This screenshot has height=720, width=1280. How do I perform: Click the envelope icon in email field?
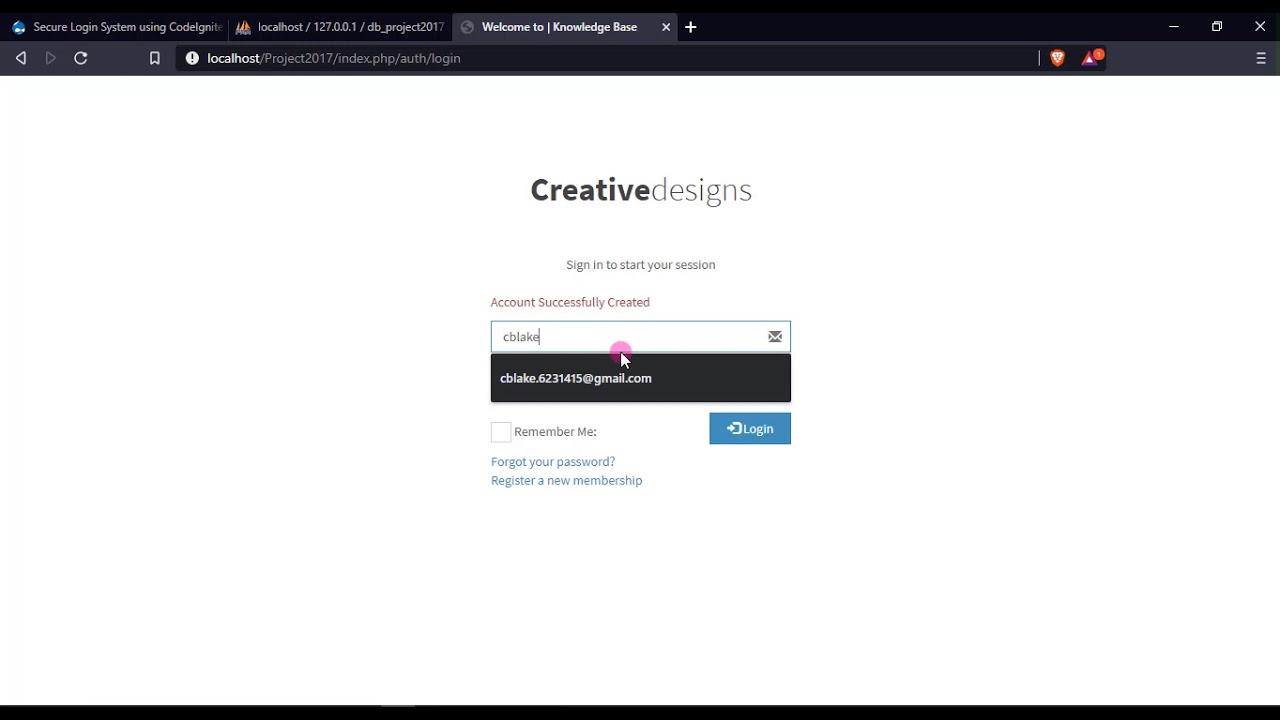[775, 337]
